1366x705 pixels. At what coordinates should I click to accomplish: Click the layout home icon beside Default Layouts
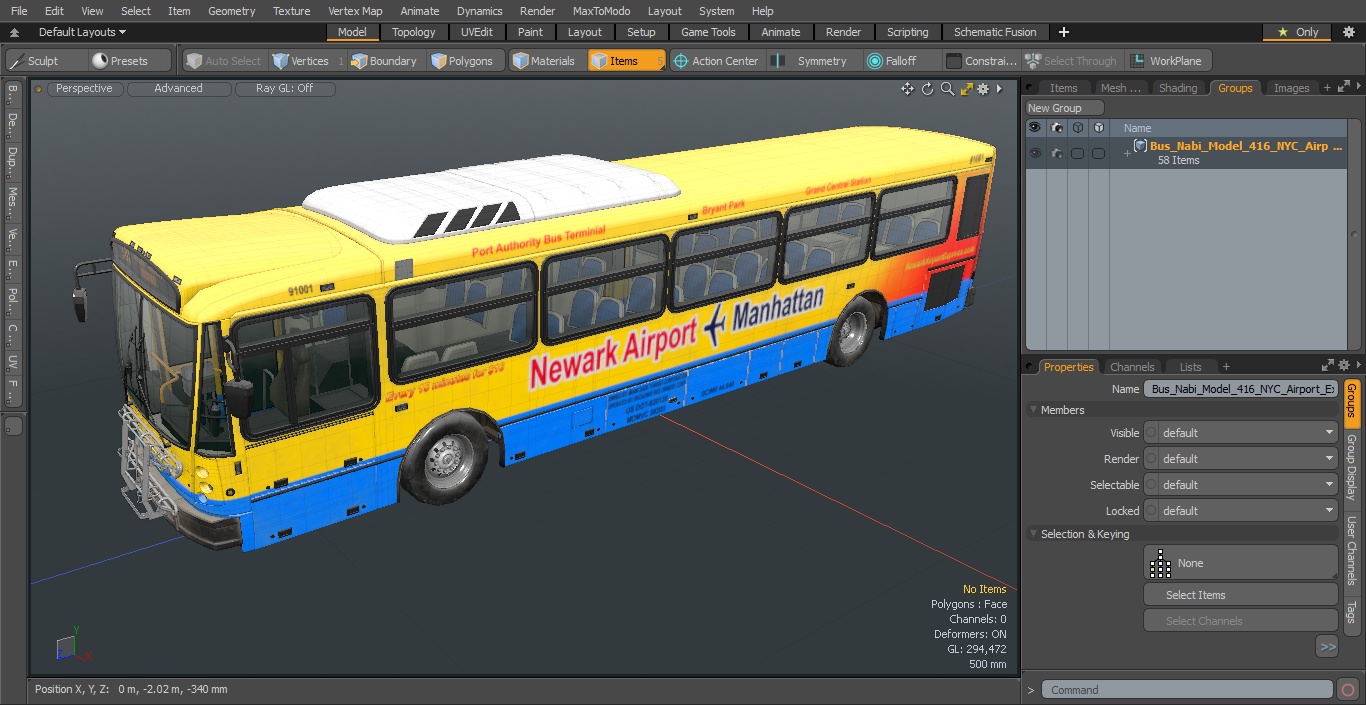[14, 33]
